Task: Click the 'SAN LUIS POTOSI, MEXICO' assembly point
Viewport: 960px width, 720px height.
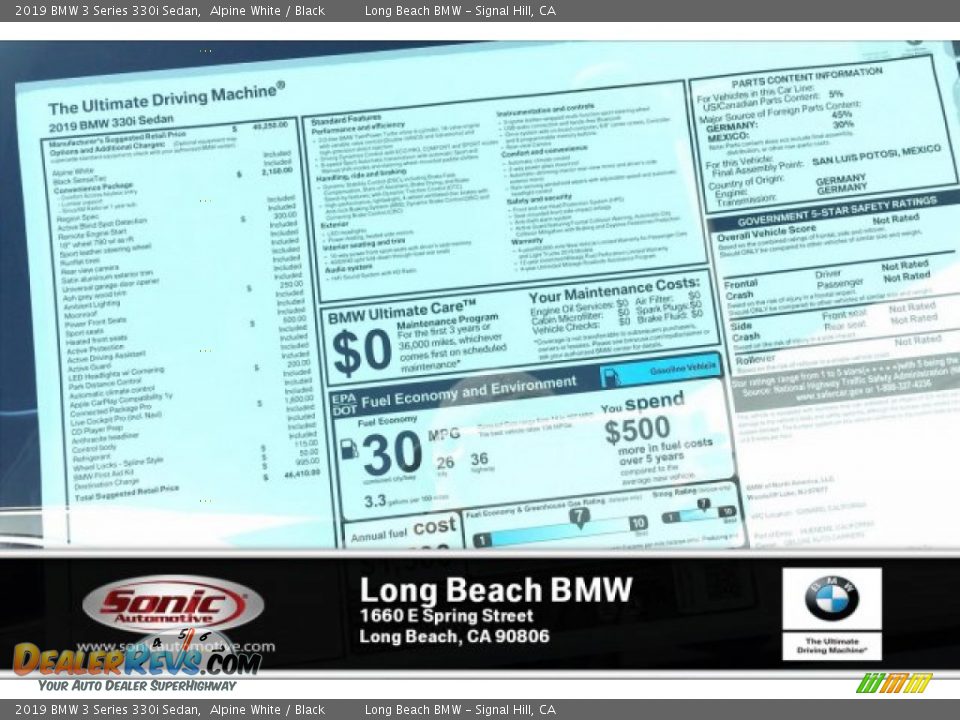Action: (877, 156)
